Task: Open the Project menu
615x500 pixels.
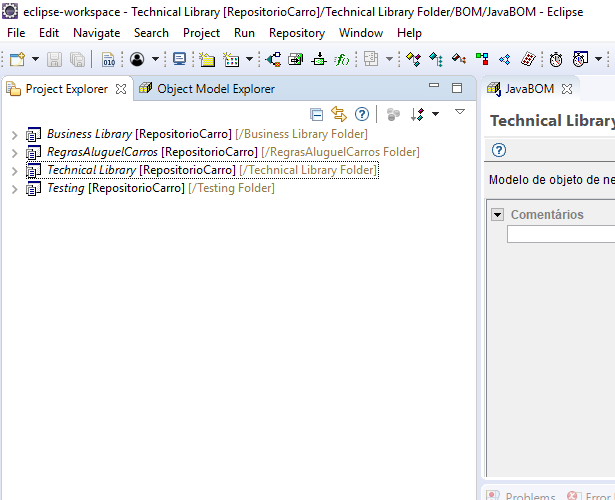Action: tap(202, 33)
